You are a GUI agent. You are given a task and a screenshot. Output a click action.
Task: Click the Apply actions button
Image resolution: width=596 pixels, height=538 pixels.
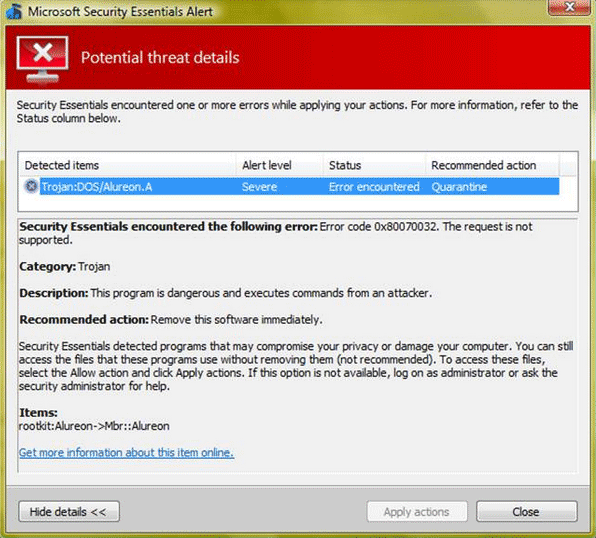[x=417, y=512]
